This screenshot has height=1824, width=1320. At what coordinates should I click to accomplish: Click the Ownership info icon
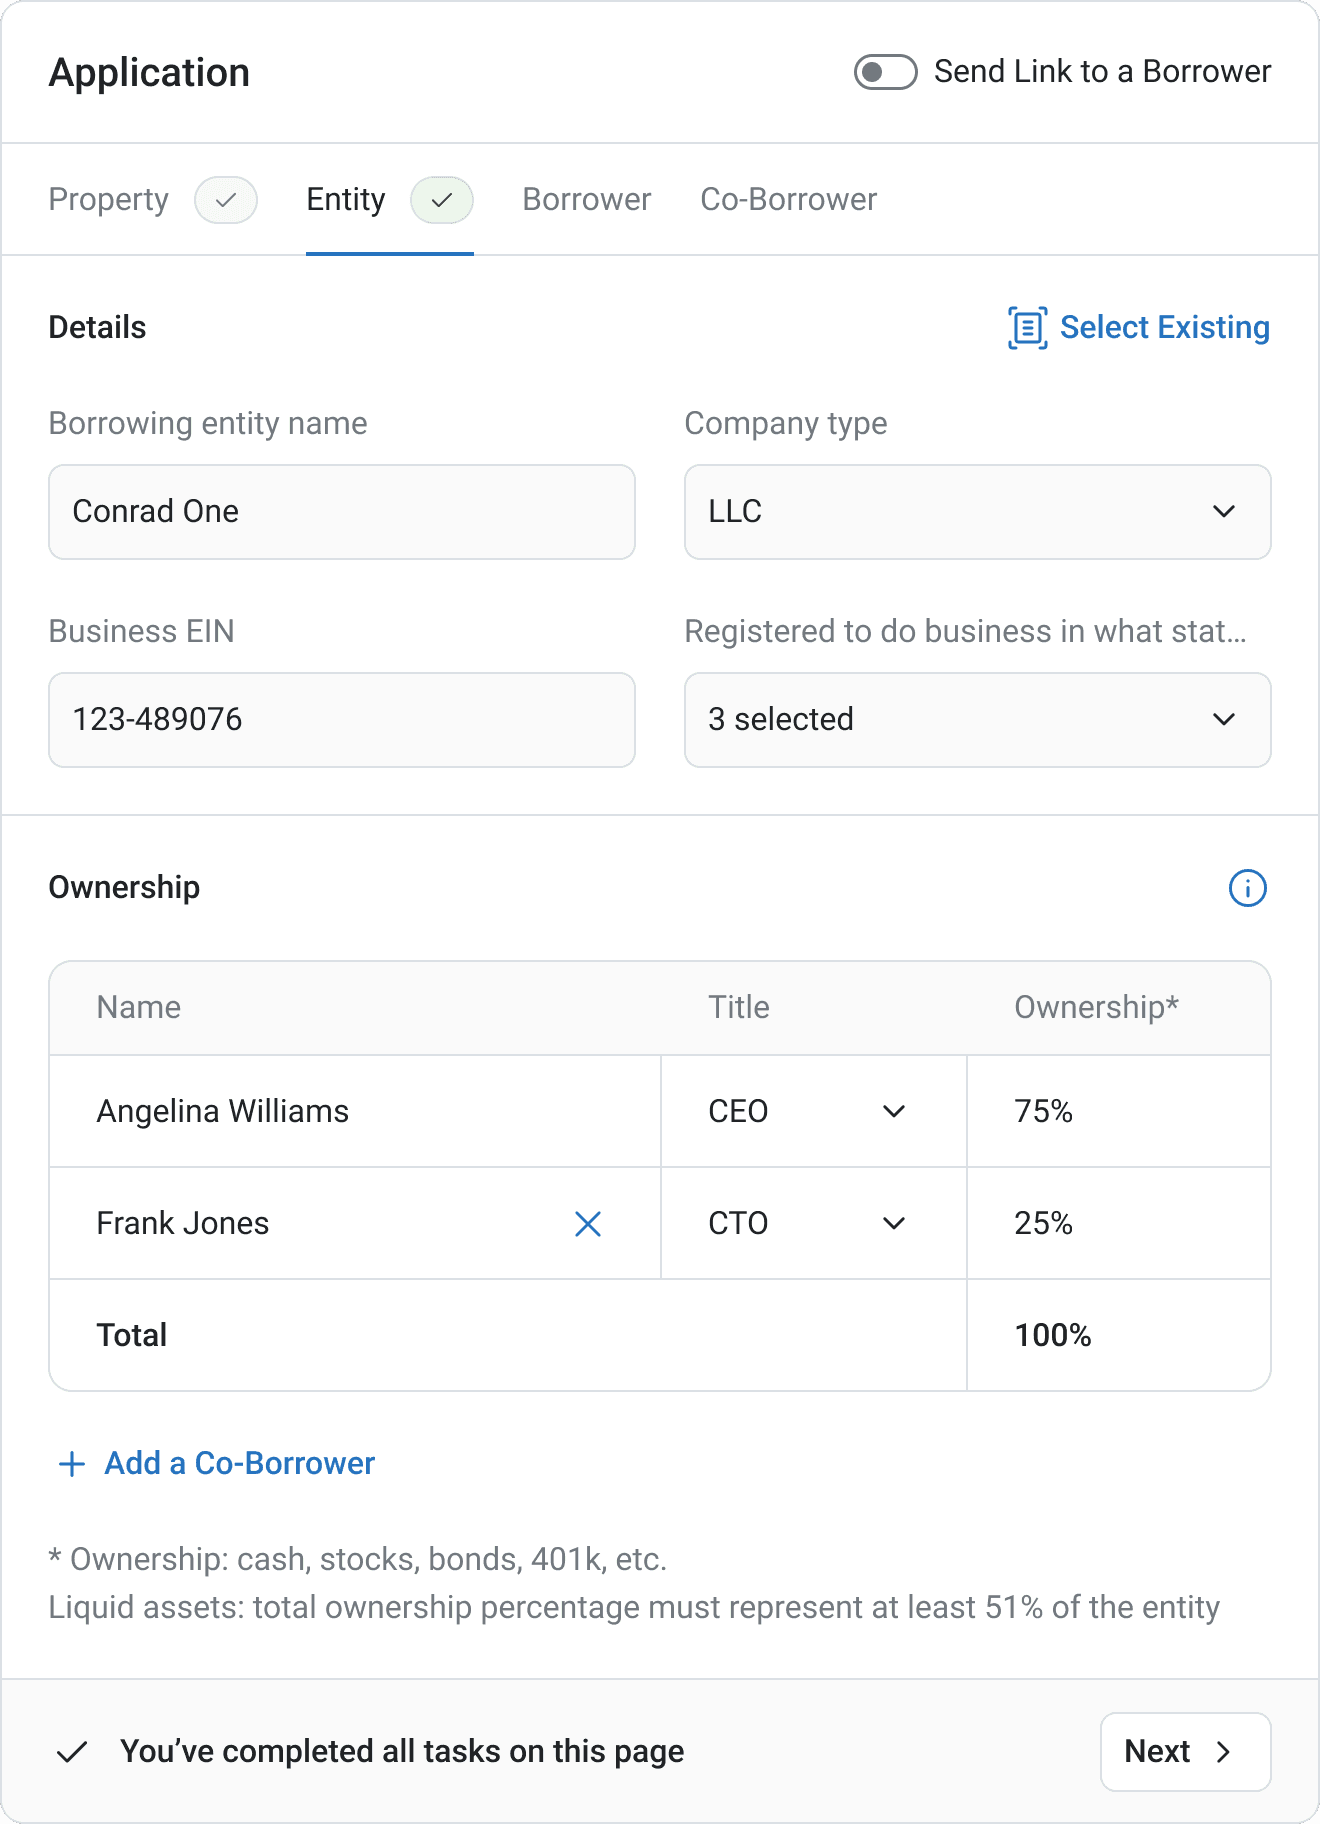(x=1247, y=888)
